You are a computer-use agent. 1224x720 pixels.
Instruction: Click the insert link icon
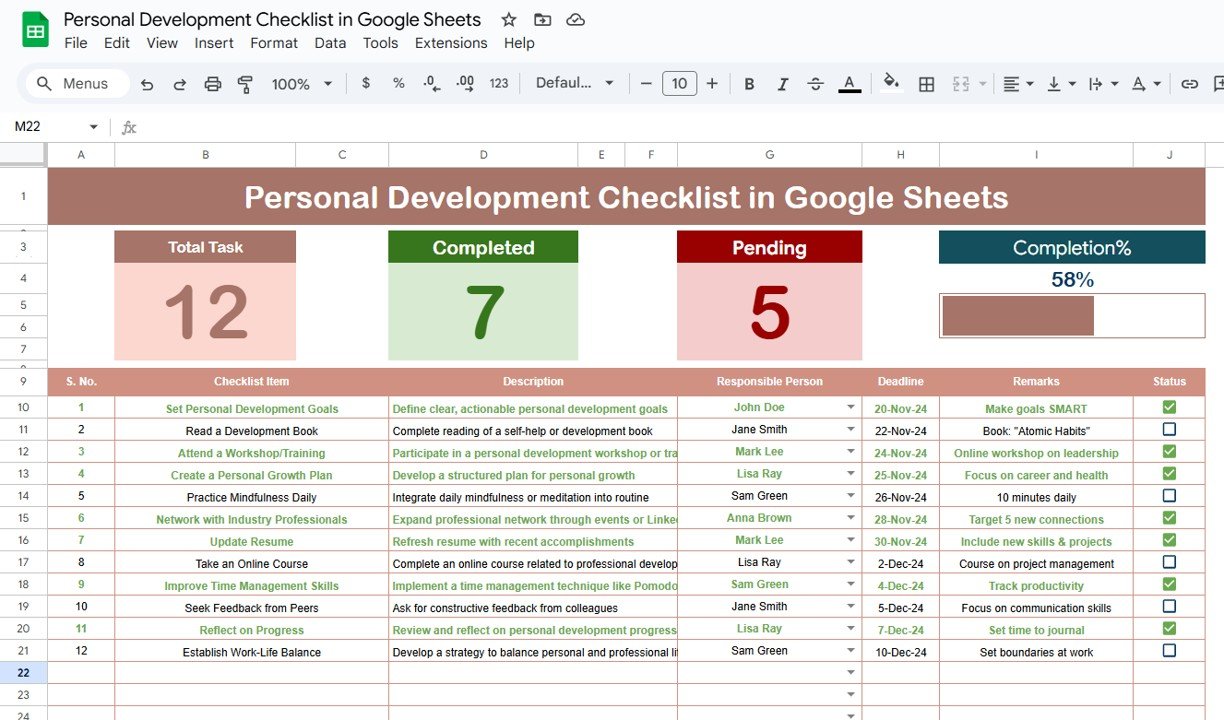(1189, 84)
